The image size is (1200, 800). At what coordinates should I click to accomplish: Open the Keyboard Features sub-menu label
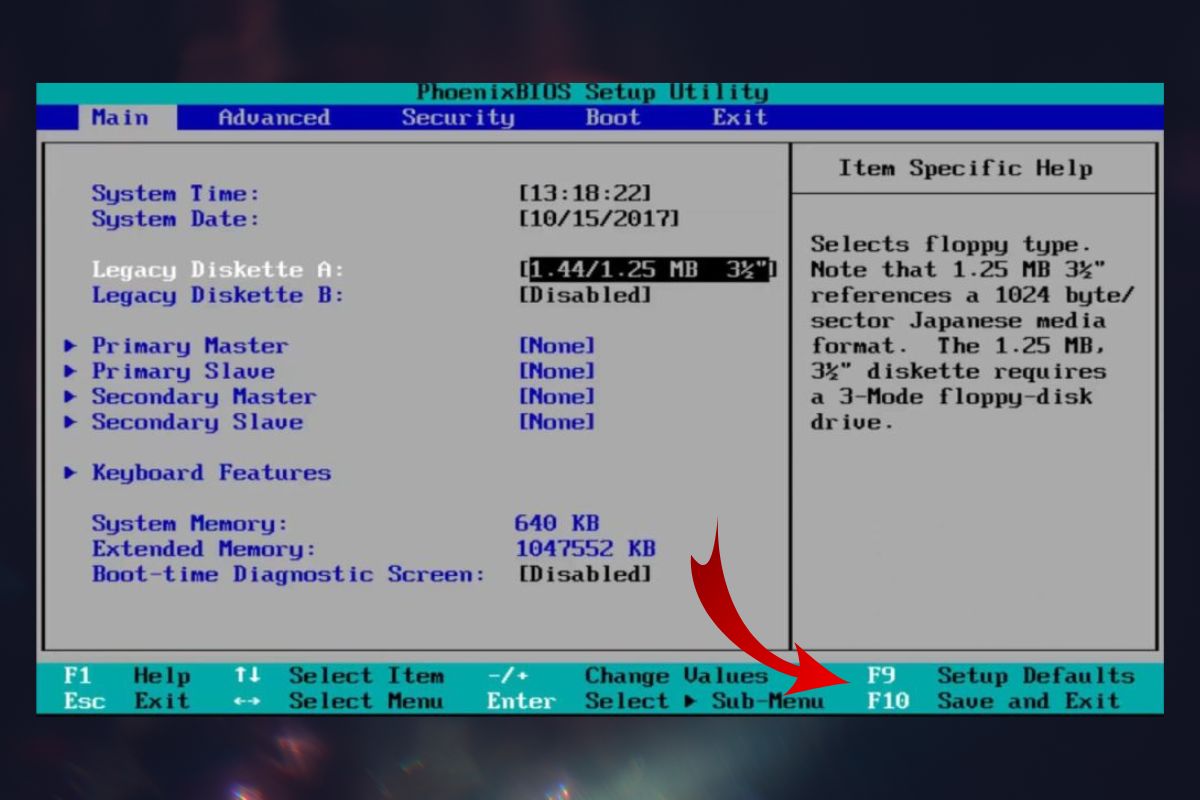click(x=211, y=473)
